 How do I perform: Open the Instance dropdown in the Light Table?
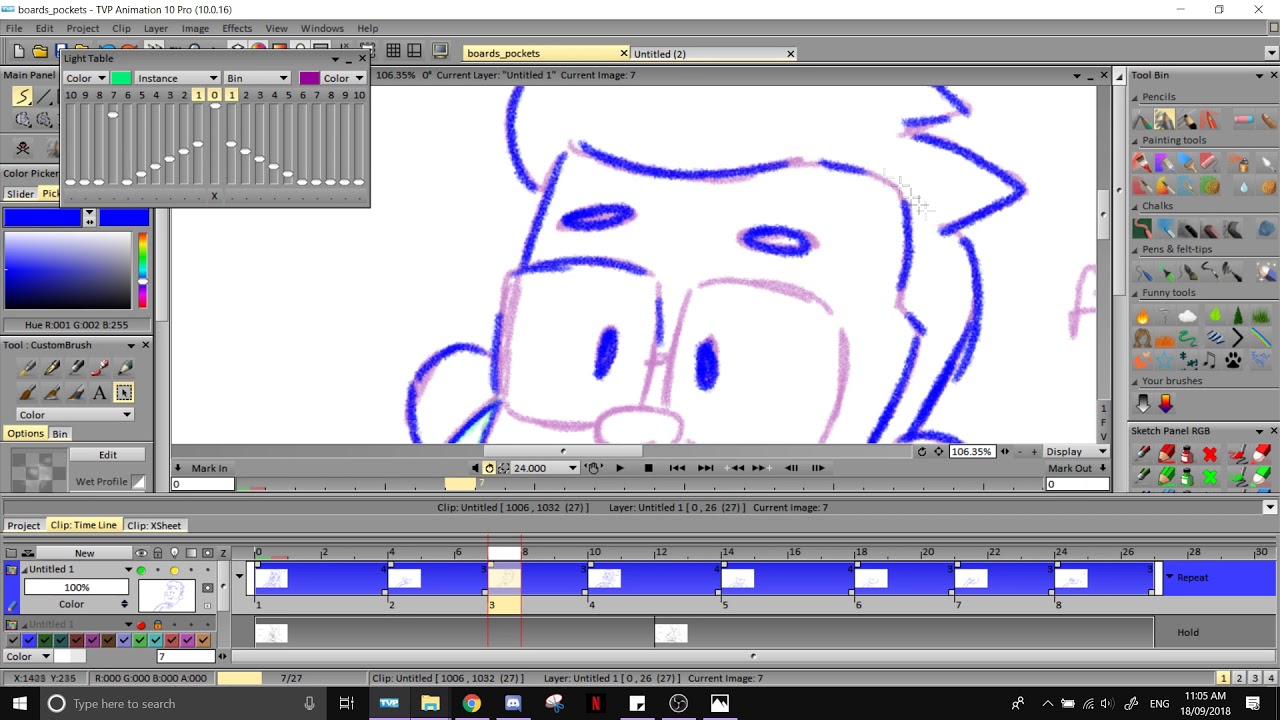coord(177,78)
